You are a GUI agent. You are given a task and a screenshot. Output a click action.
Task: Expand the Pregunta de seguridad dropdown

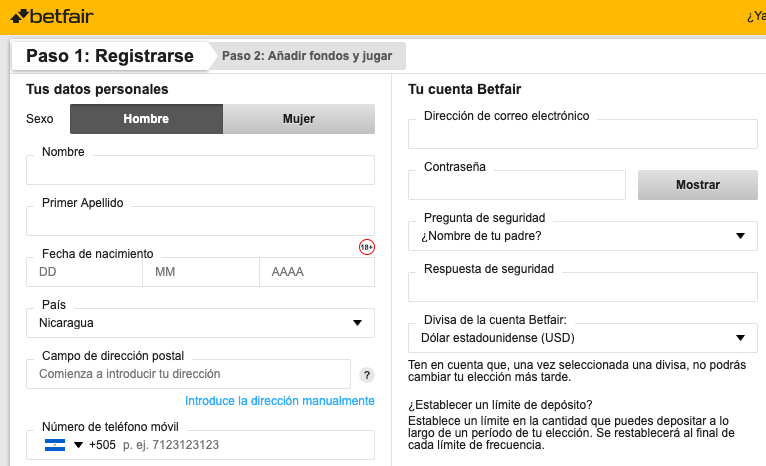coord(583,236)
